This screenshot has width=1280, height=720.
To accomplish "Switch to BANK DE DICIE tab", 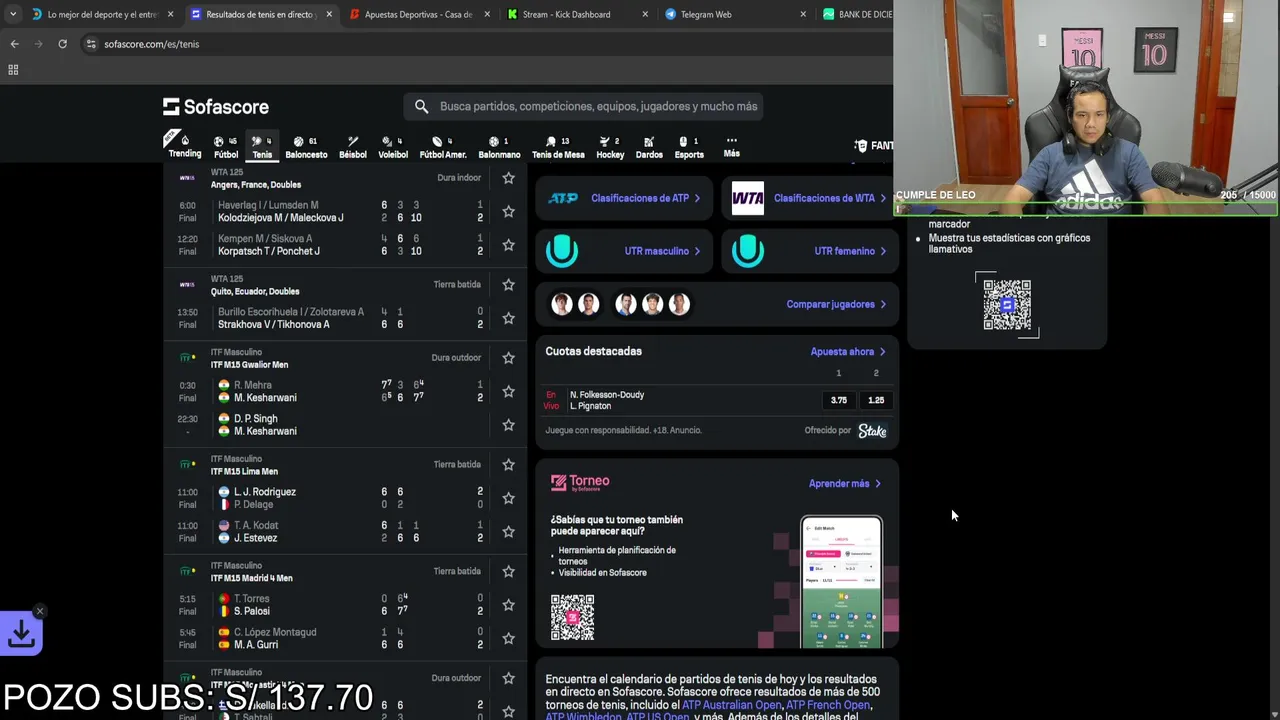I will pos(855,15).
